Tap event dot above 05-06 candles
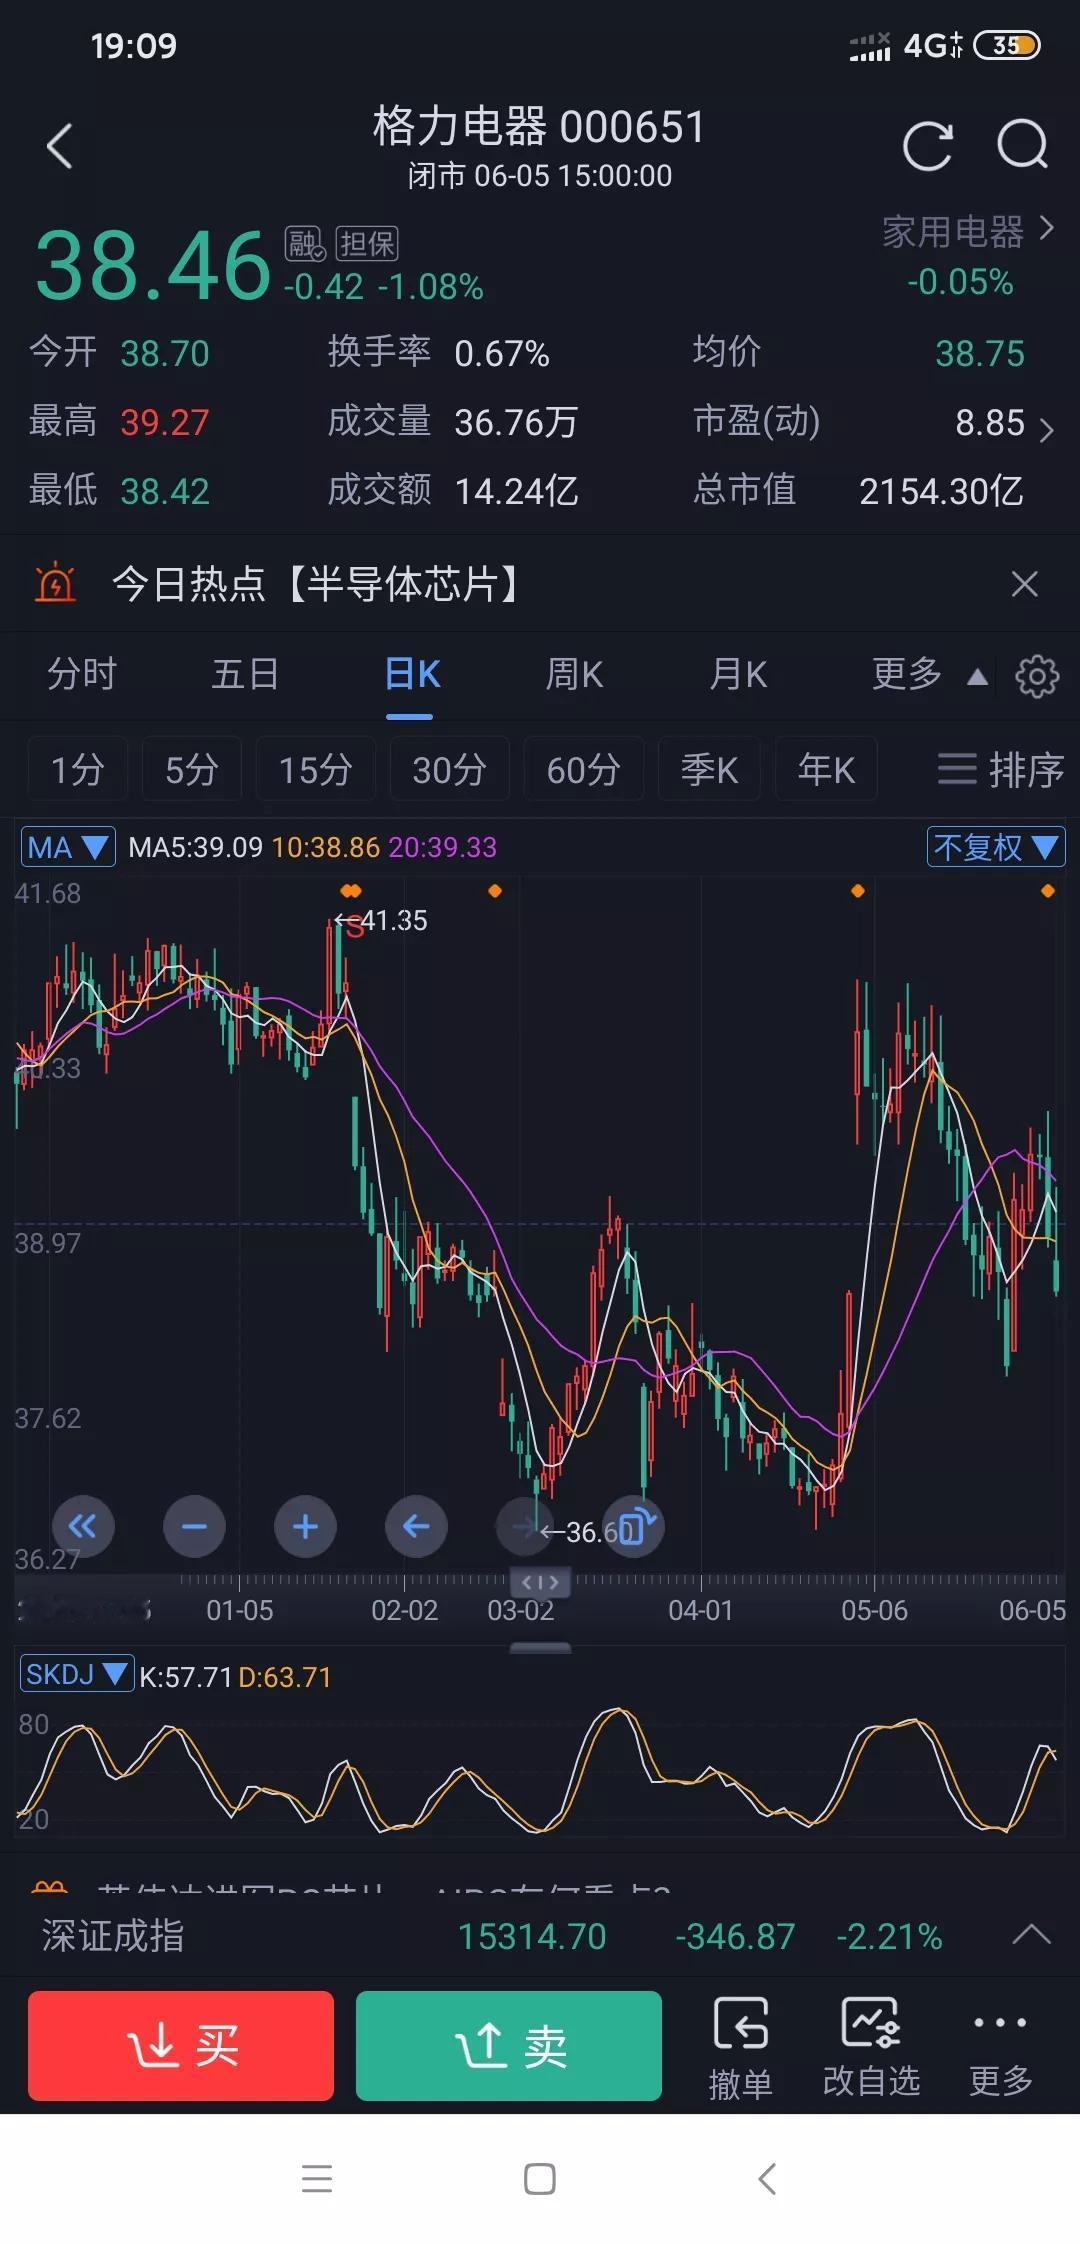Image resolution: width=1080 pixels, height=2244 pixels. click(858, 891)
